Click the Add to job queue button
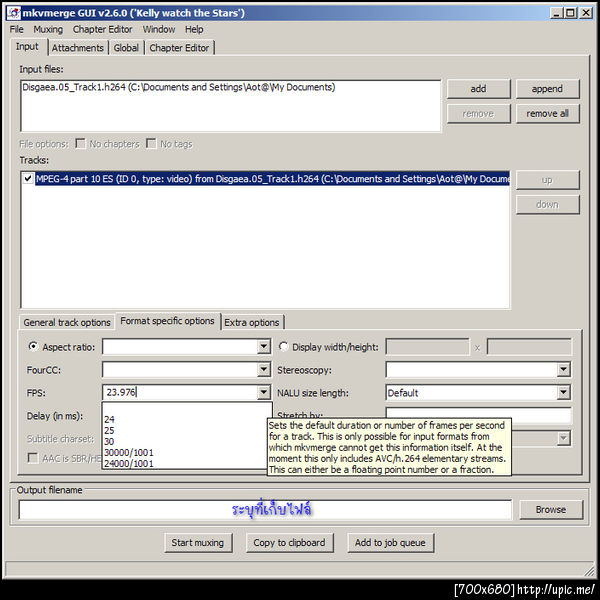The width and height of the screenshot is (600, 600). click(390, 543)
